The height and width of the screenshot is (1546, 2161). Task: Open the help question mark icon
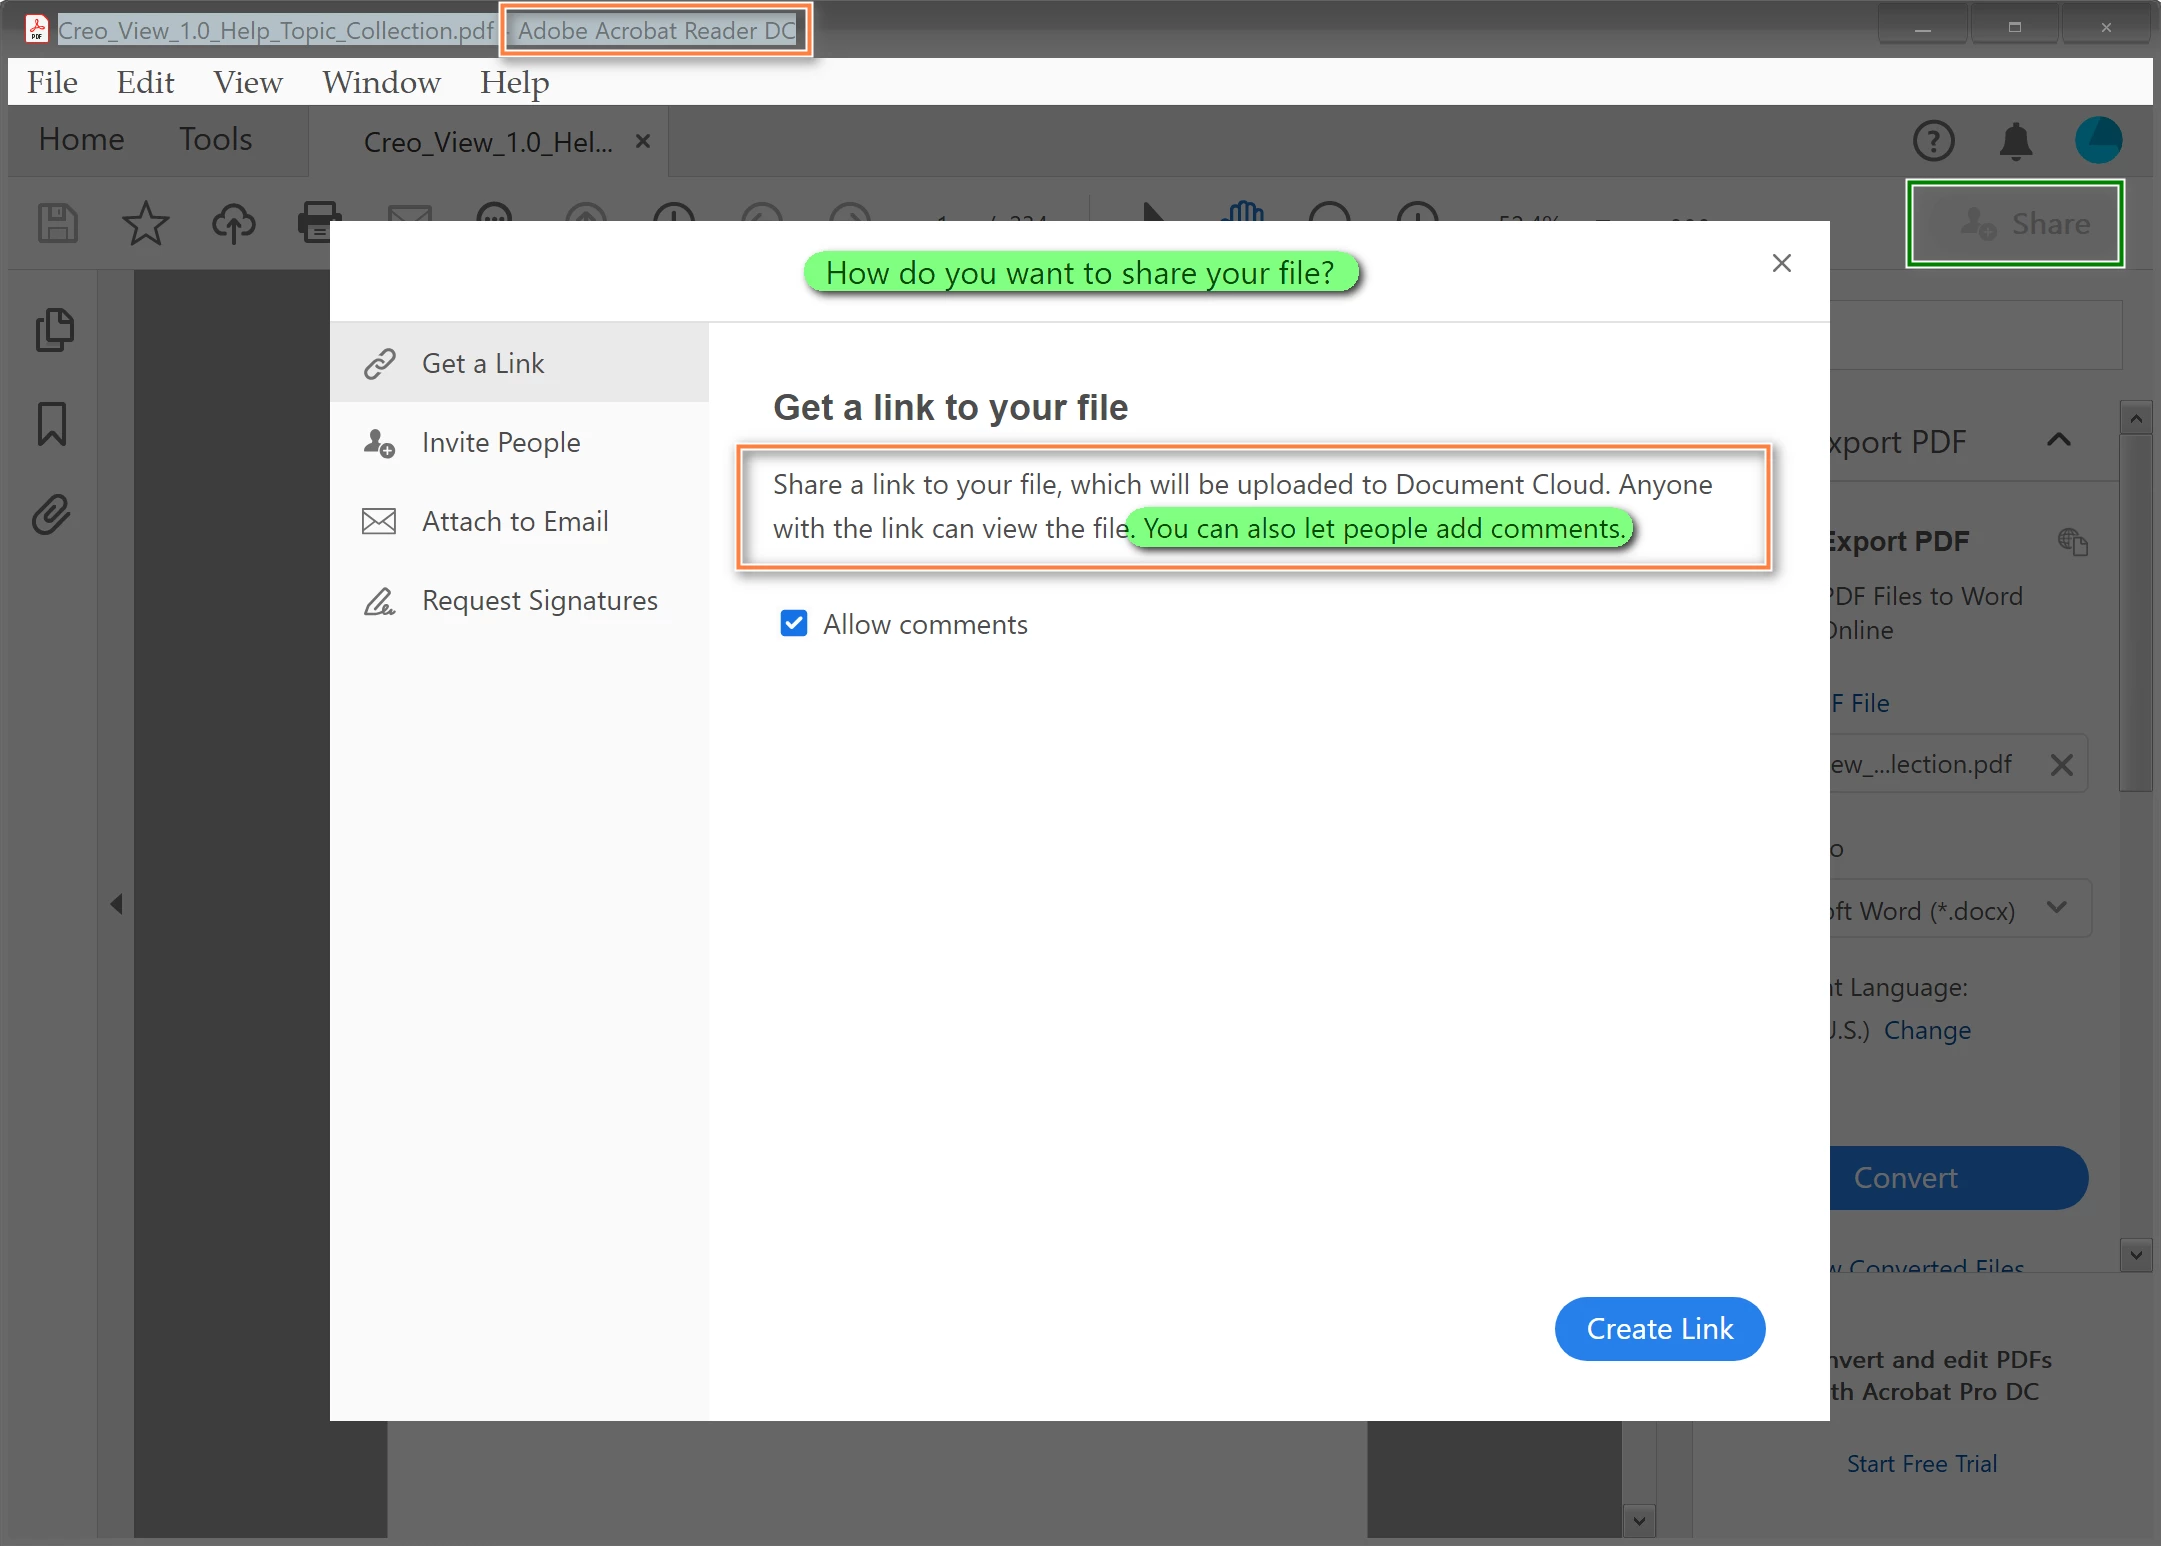click(x=1933, y=141)
